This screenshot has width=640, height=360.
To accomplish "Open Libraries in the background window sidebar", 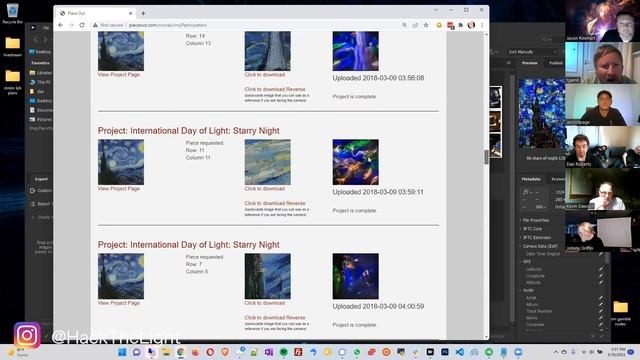I will pos(41,73).
